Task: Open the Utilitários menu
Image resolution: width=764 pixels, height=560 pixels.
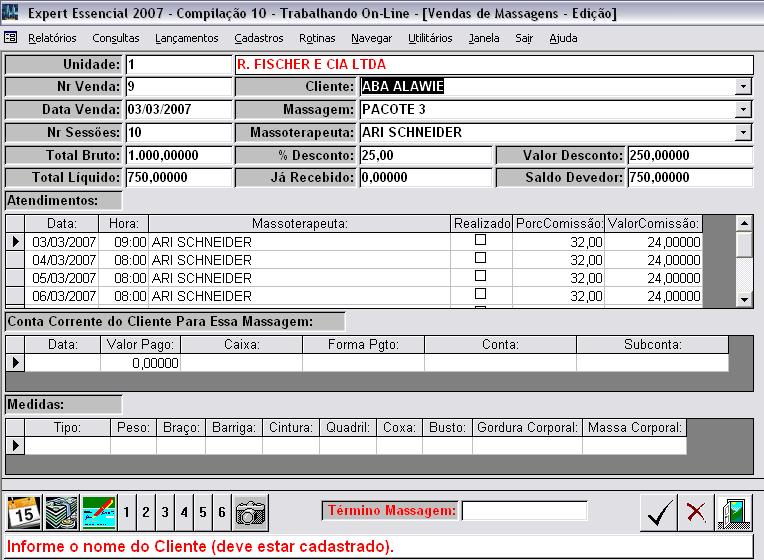Action: pyautogui.click(x=430, y=38)
